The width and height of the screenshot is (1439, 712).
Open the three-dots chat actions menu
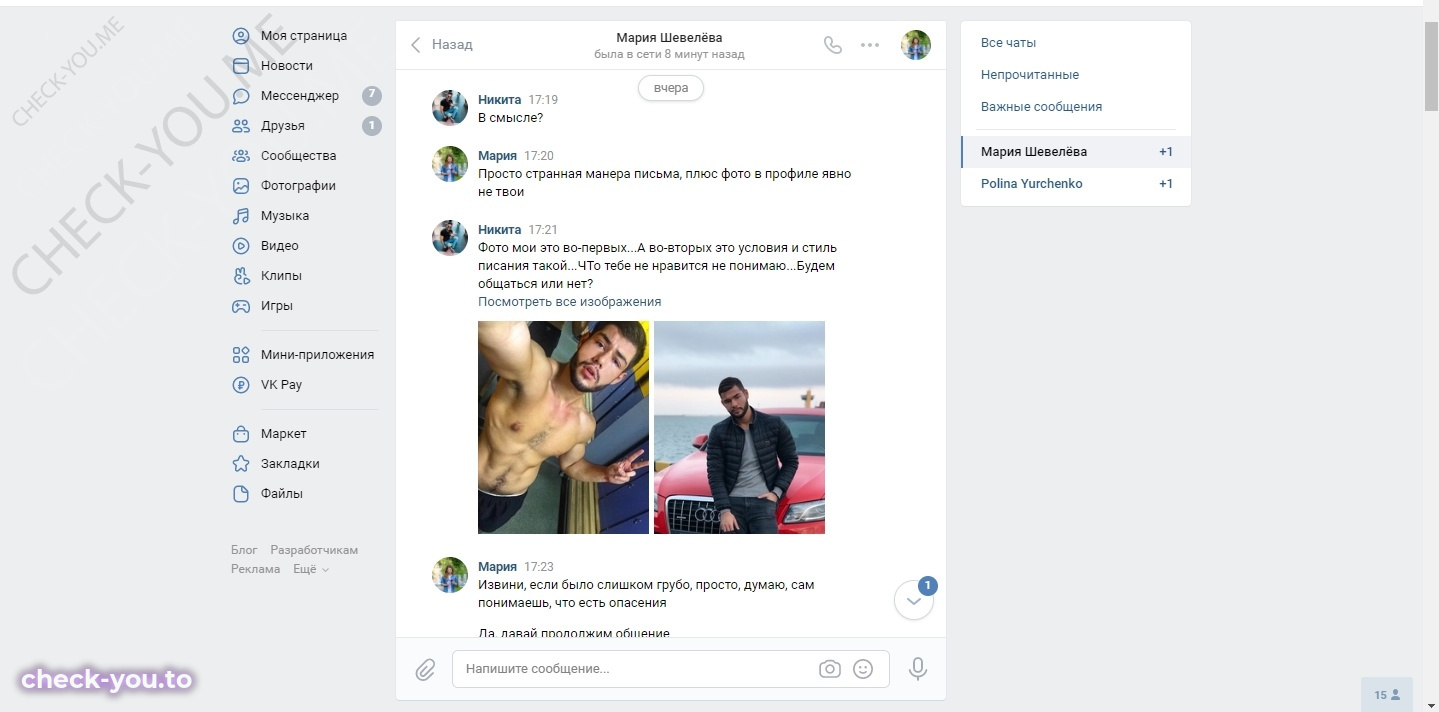coord(870,45)
